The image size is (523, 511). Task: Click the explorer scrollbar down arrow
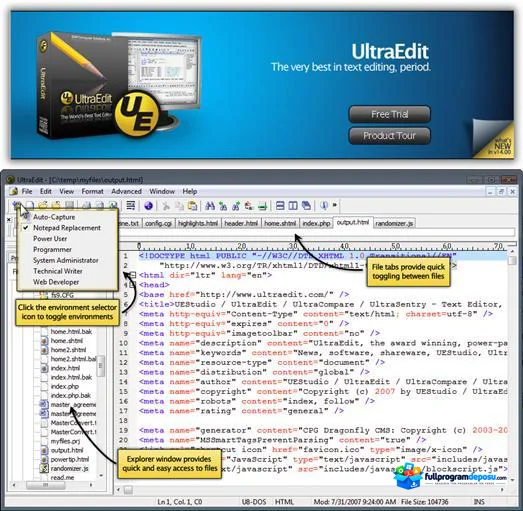point(101,476)
